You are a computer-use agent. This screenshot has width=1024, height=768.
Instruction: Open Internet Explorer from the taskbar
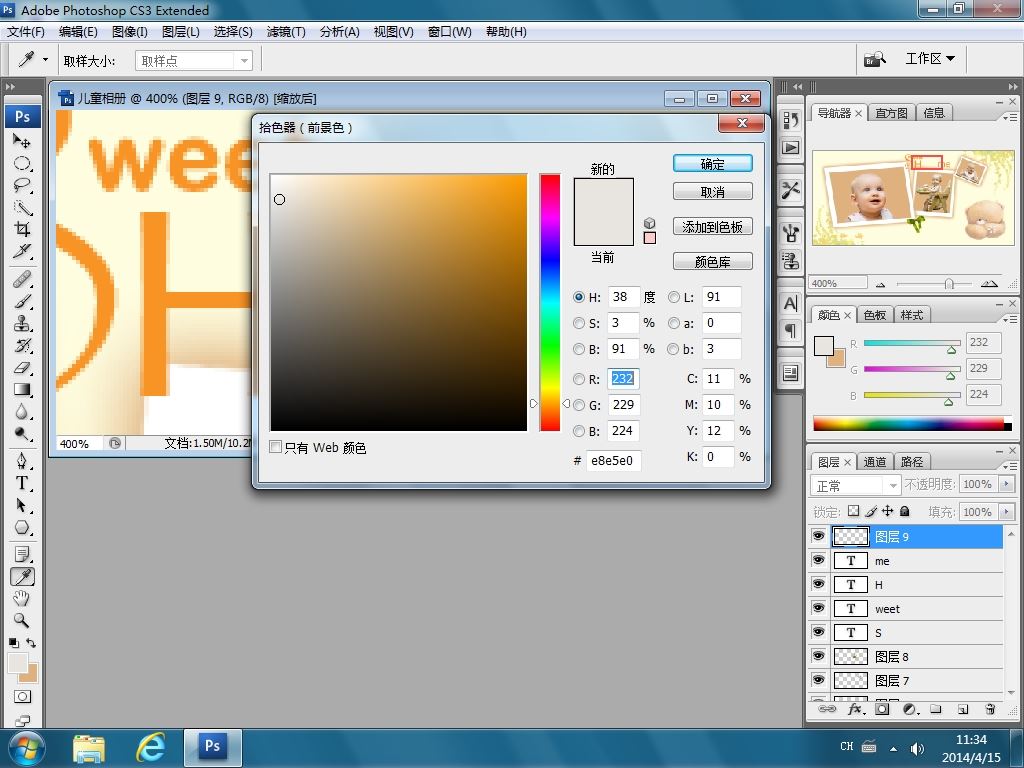click(150, 748)
